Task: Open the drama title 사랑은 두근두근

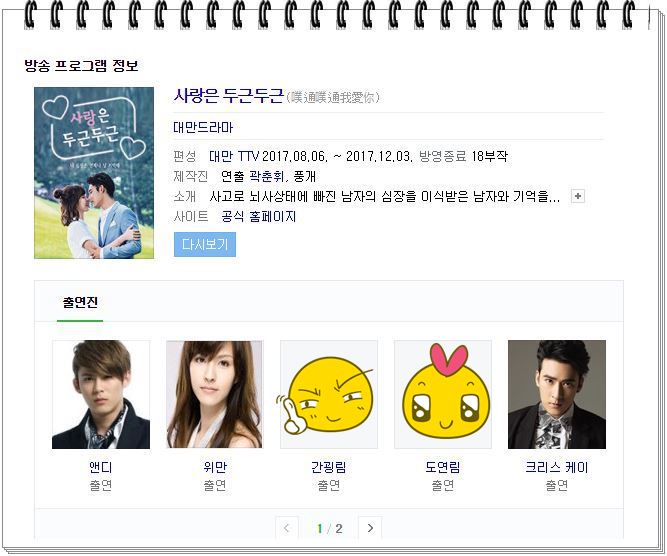Action: pos(228,96)
